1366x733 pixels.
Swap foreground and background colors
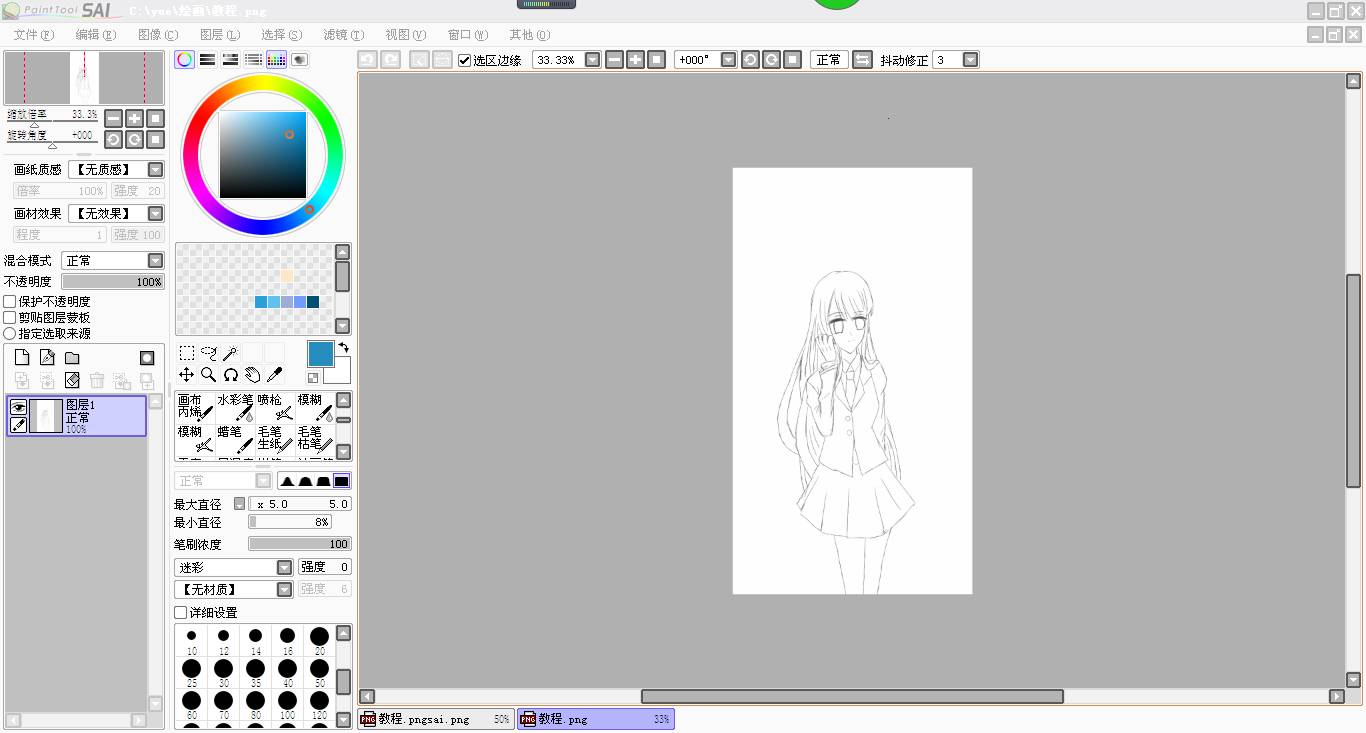coord(344,348)
